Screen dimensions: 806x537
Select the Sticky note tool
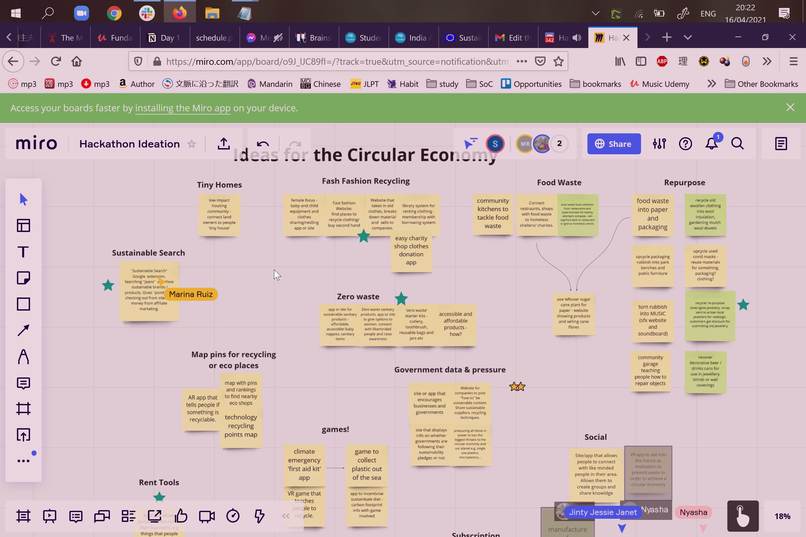click(x=23, y=278)
